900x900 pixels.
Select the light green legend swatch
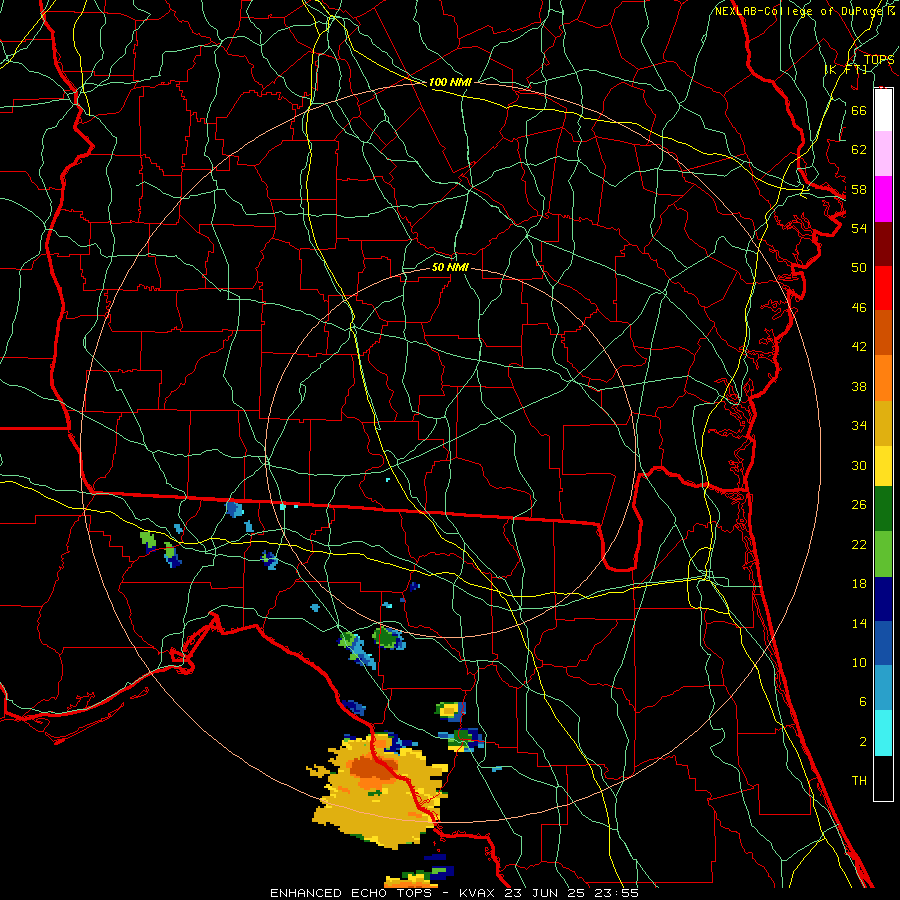tap(883, 554)
